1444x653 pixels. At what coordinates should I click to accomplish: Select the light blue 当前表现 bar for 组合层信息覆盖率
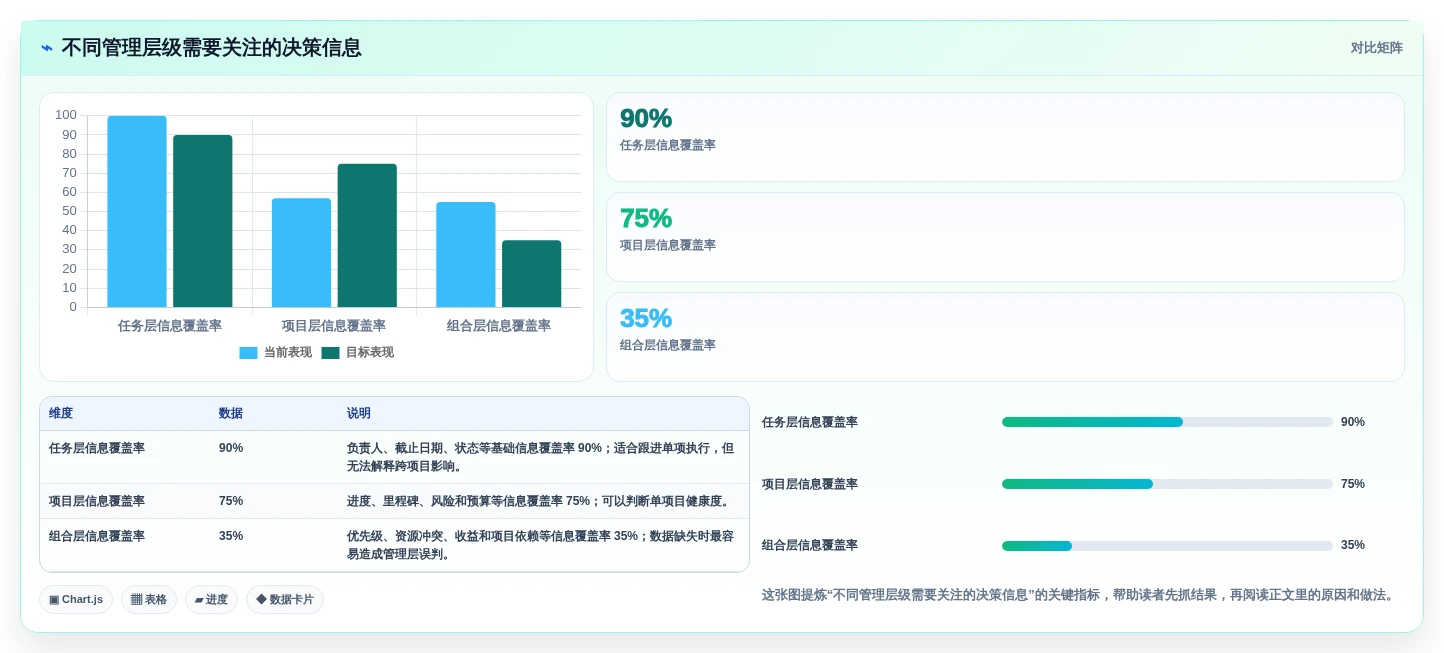coord(466,255)
